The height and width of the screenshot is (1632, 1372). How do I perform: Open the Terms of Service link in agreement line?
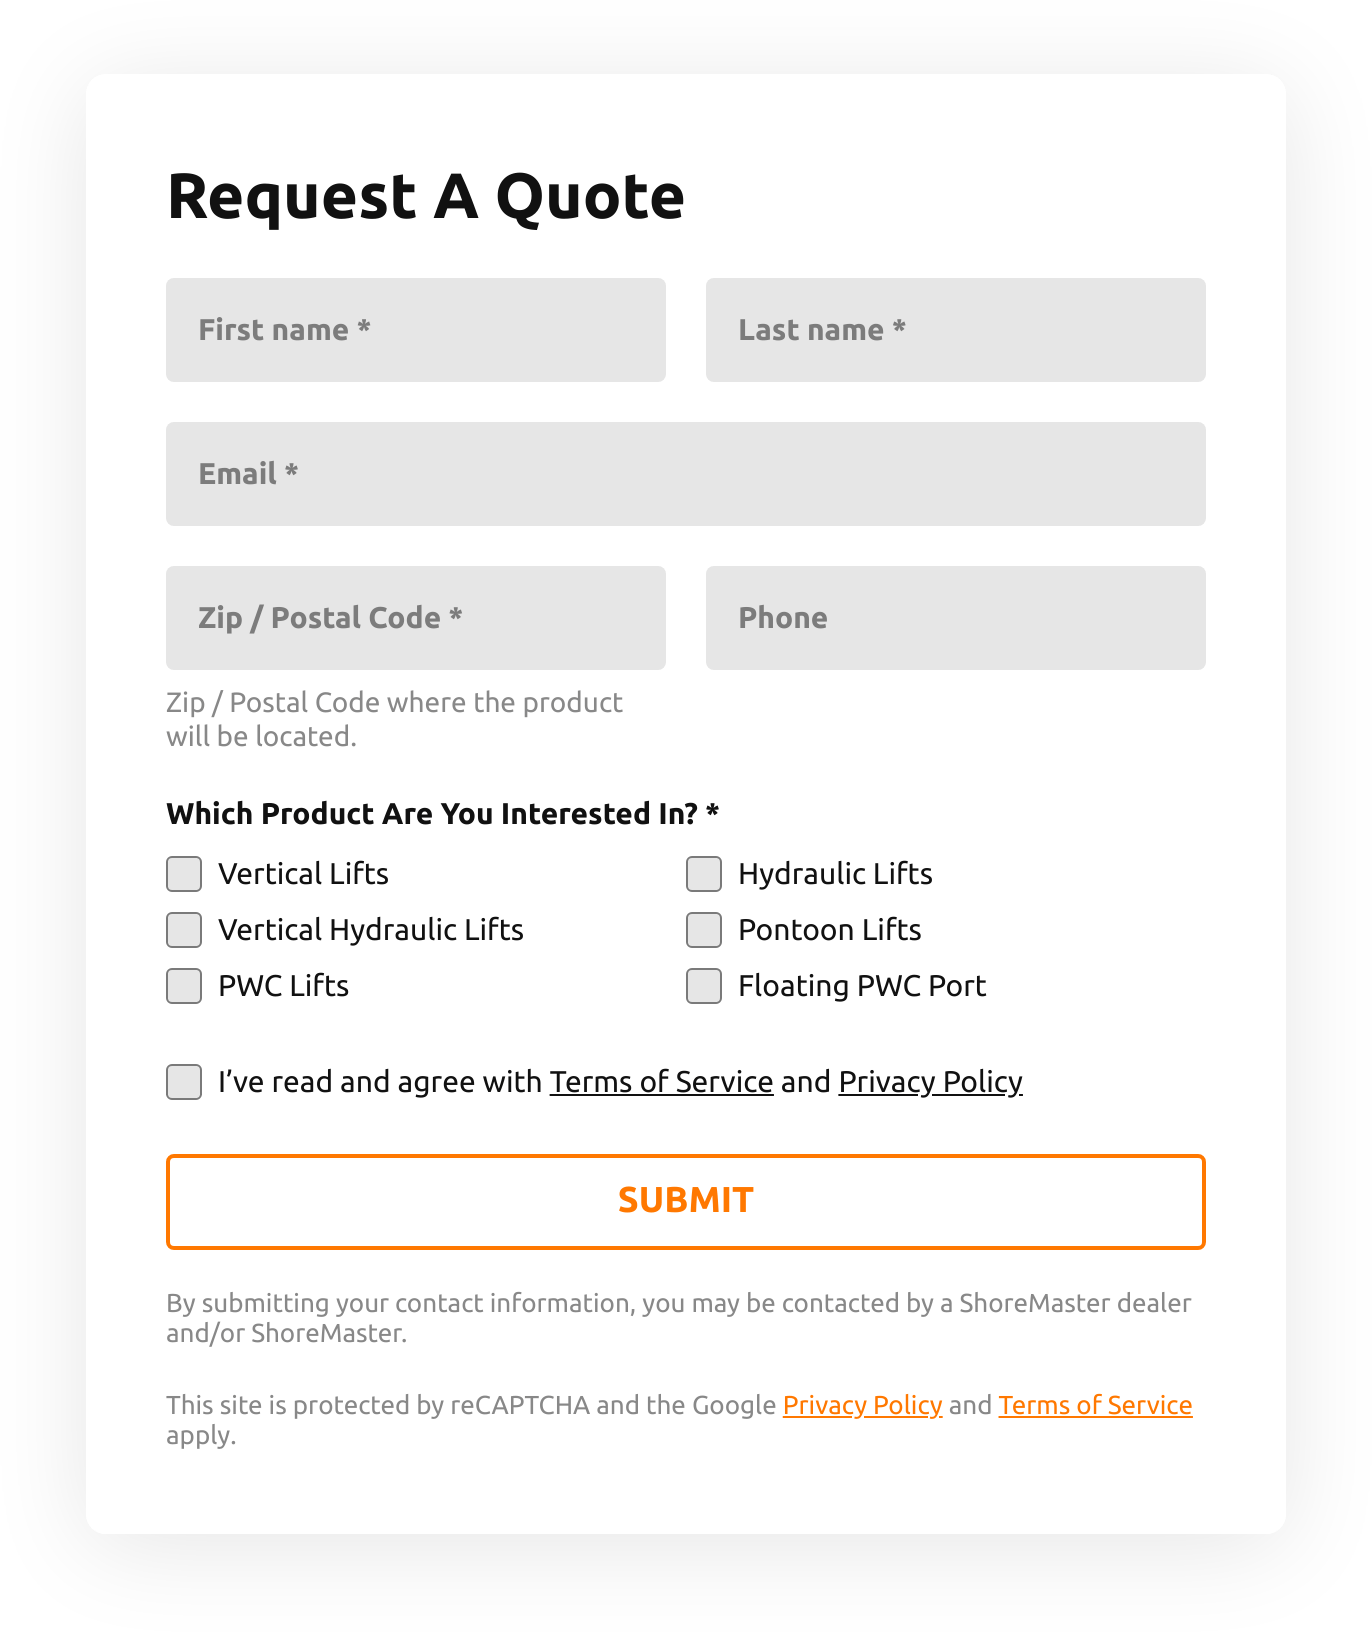tap(661, 1082)
